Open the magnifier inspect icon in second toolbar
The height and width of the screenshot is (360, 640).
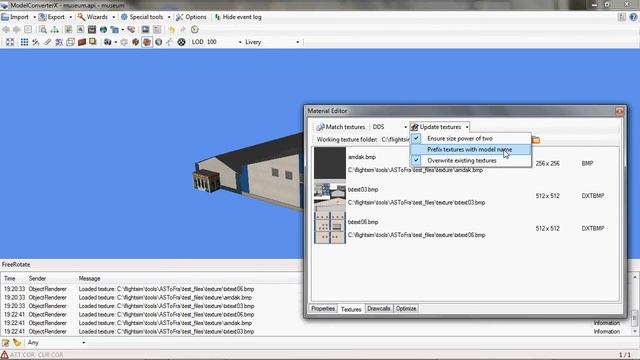click(43, 29)
